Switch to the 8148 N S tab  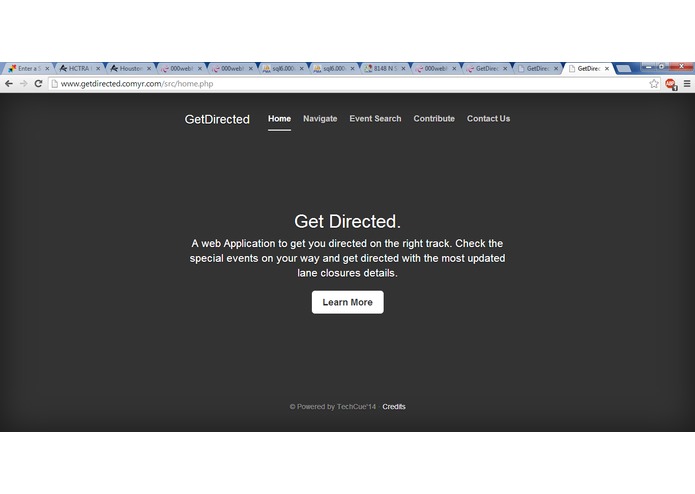point(384,69)
